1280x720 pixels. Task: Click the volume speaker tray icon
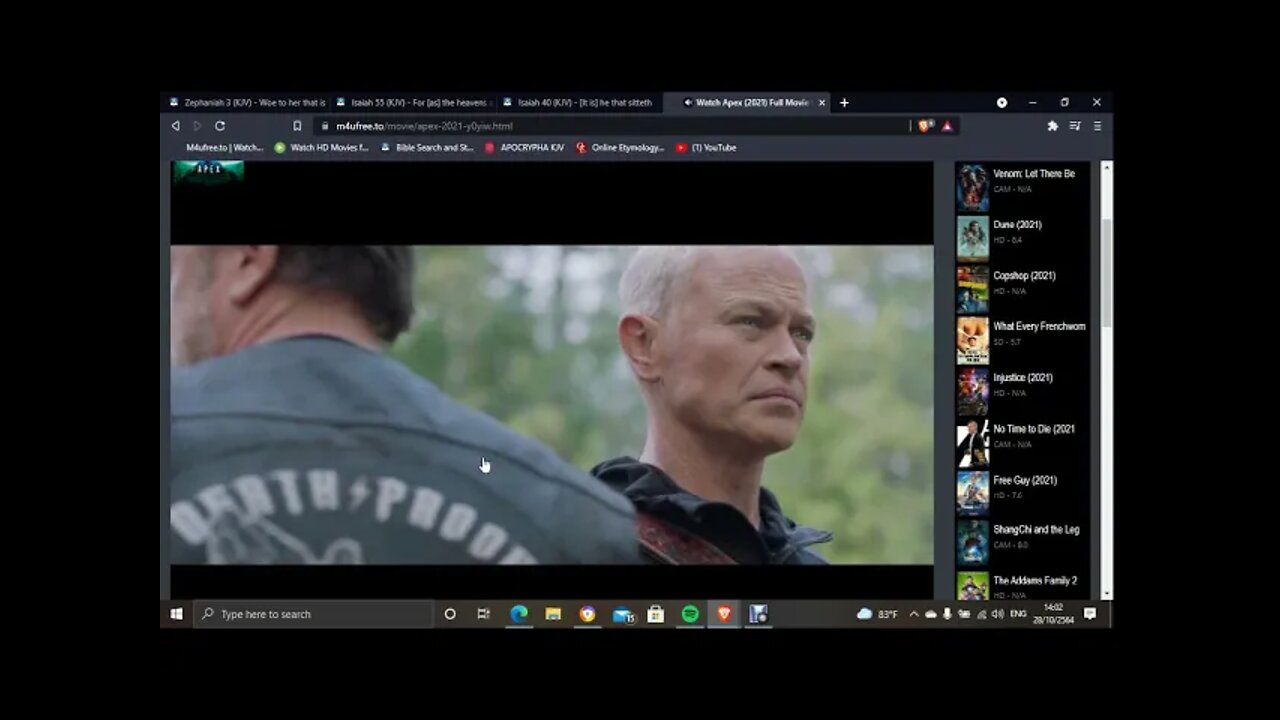coord(997,614)
